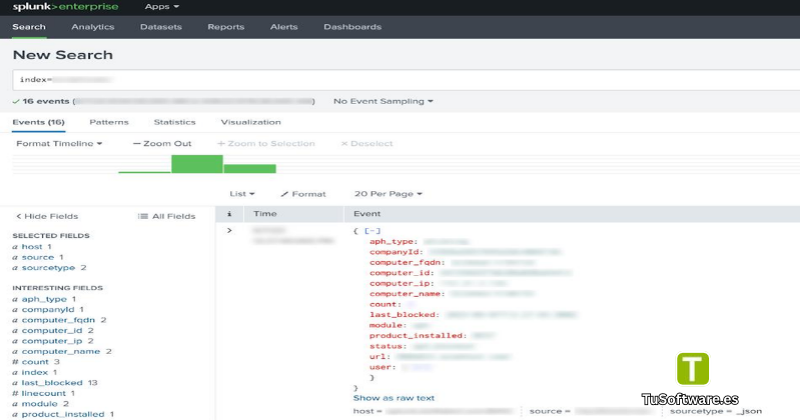This screenshot has height=420, width=800.
Task: Select the Events (16) tab
Action: [x=39, y=122]
